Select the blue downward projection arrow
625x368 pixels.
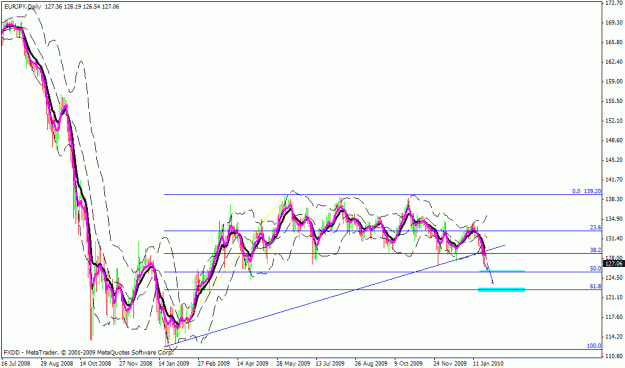489,272
